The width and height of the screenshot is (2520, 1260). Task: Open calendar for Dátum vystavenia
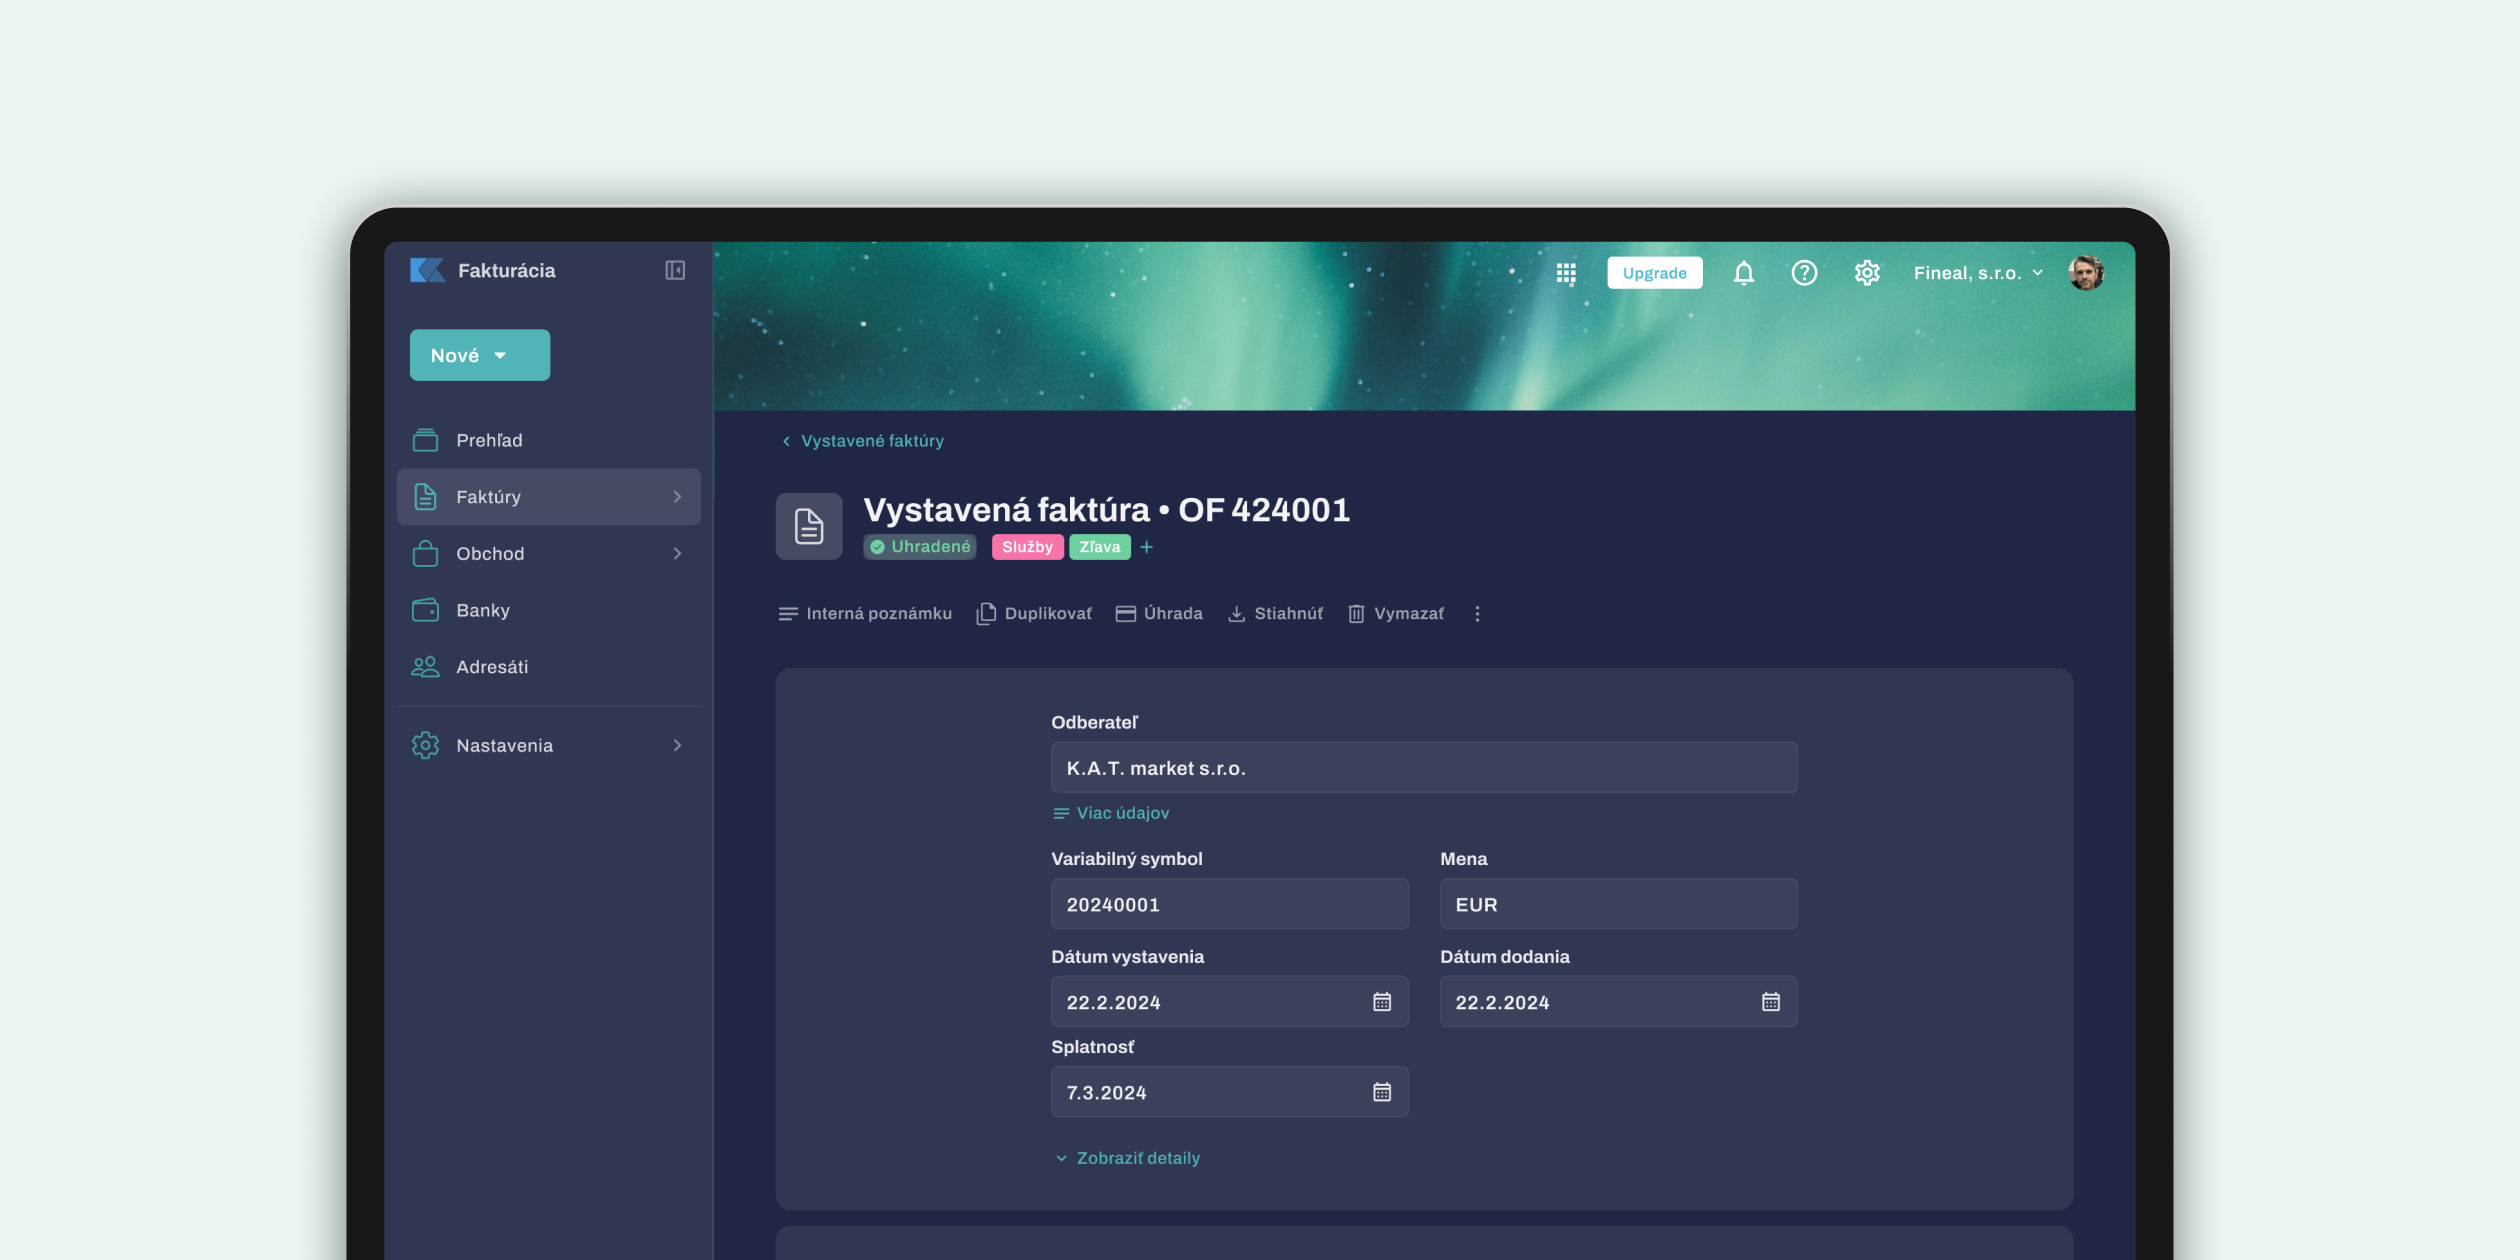pos(1382,1002)
